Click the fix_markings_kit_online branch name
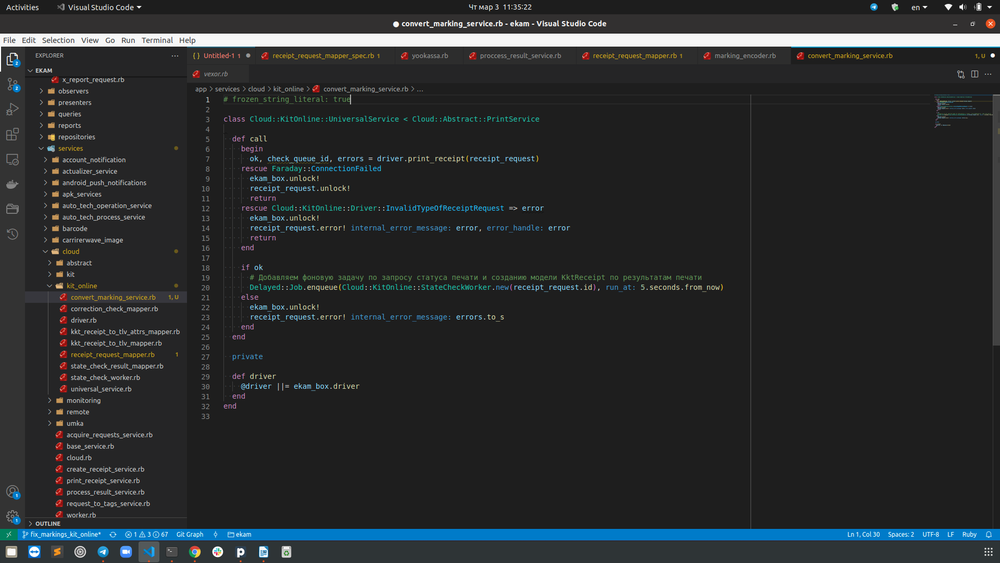Screen dimensions: 1000x563 tap(62, 535)
